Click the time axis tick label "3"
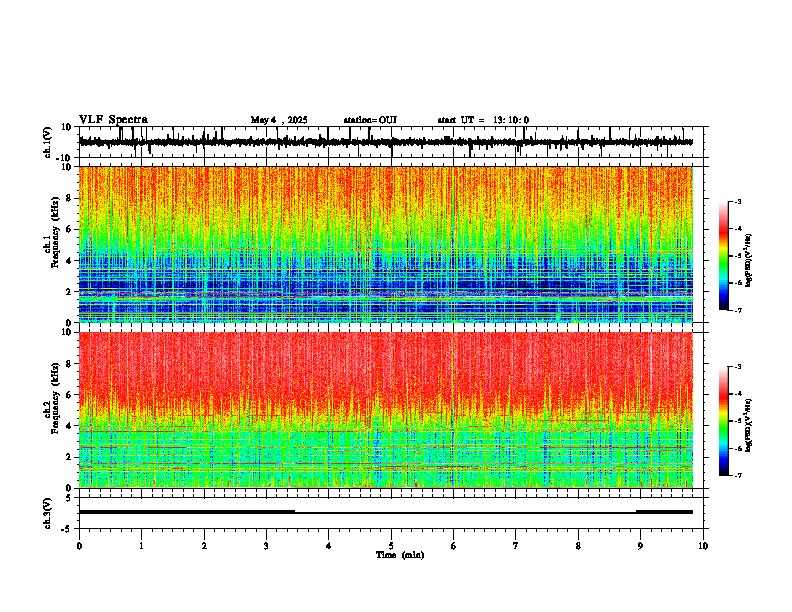The width and height of the screenshot is (792, 612). (x=266, y=546)
